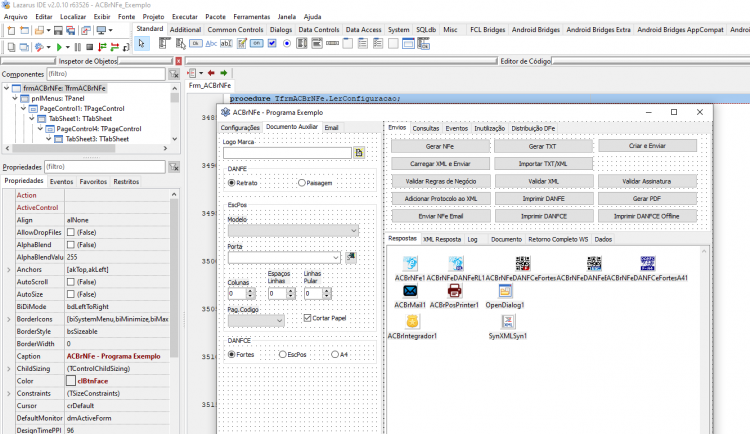This screenshot has height=434, width=750.
Task: Open the Consultas tab in form
Action: 426,128
